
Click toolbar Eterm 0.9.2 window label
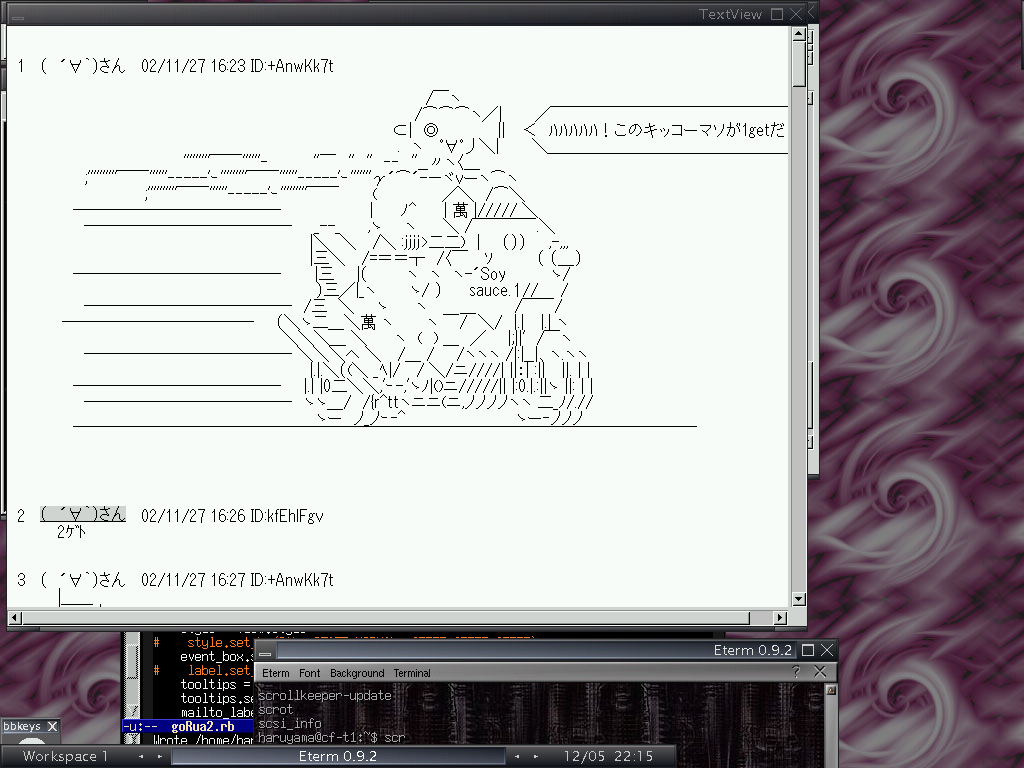pyautogui.click(x=338, y=756)
